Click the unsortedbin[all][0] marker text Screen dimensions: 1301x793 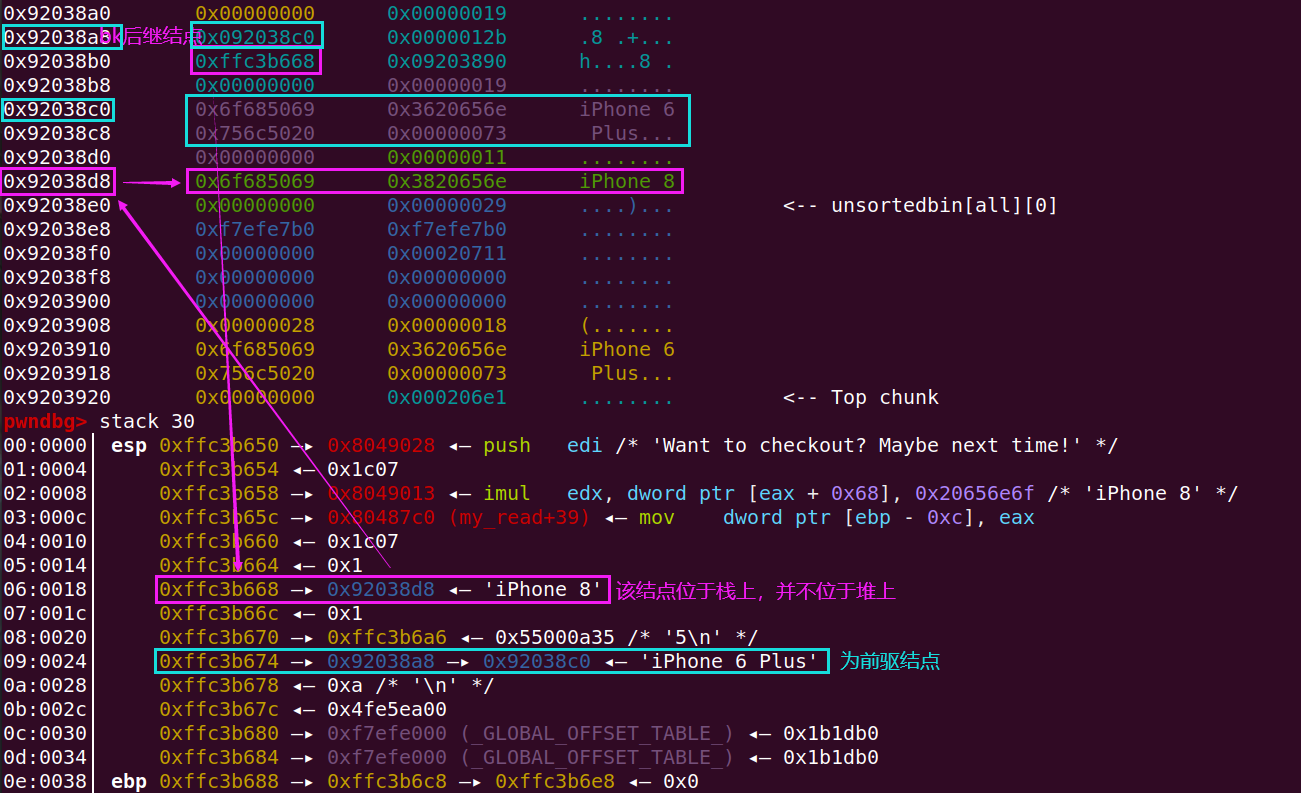click(x=920, y=206)
